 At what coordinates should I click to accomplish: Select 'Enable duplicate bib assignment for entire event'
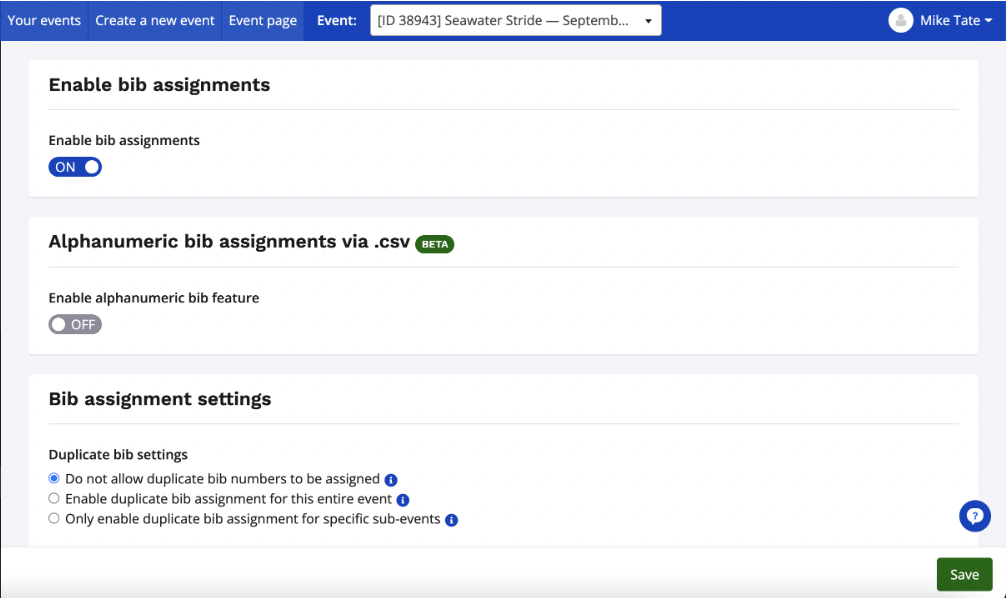54,498
